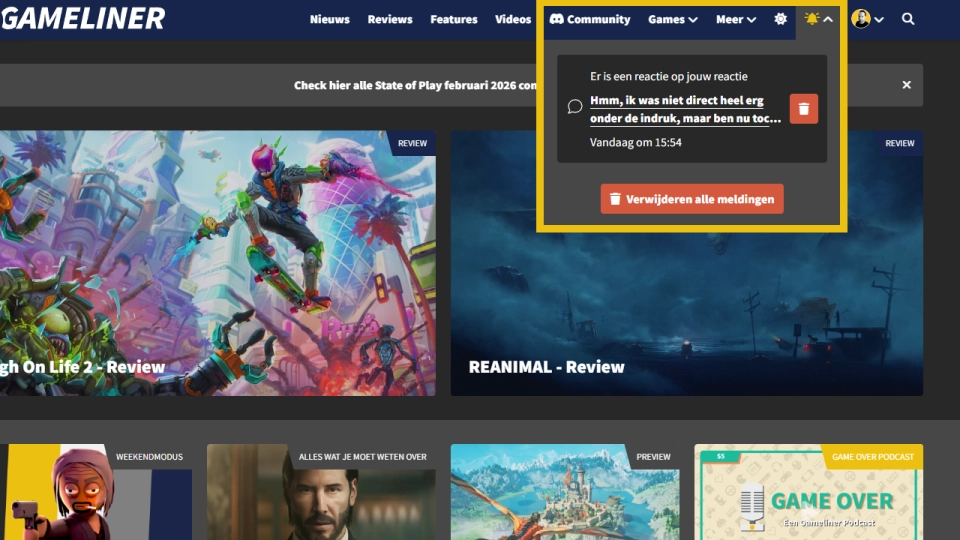Delete the single notification with trash icon
The image size is (960, 540).
pyautogui.click(x=804, y=109)
